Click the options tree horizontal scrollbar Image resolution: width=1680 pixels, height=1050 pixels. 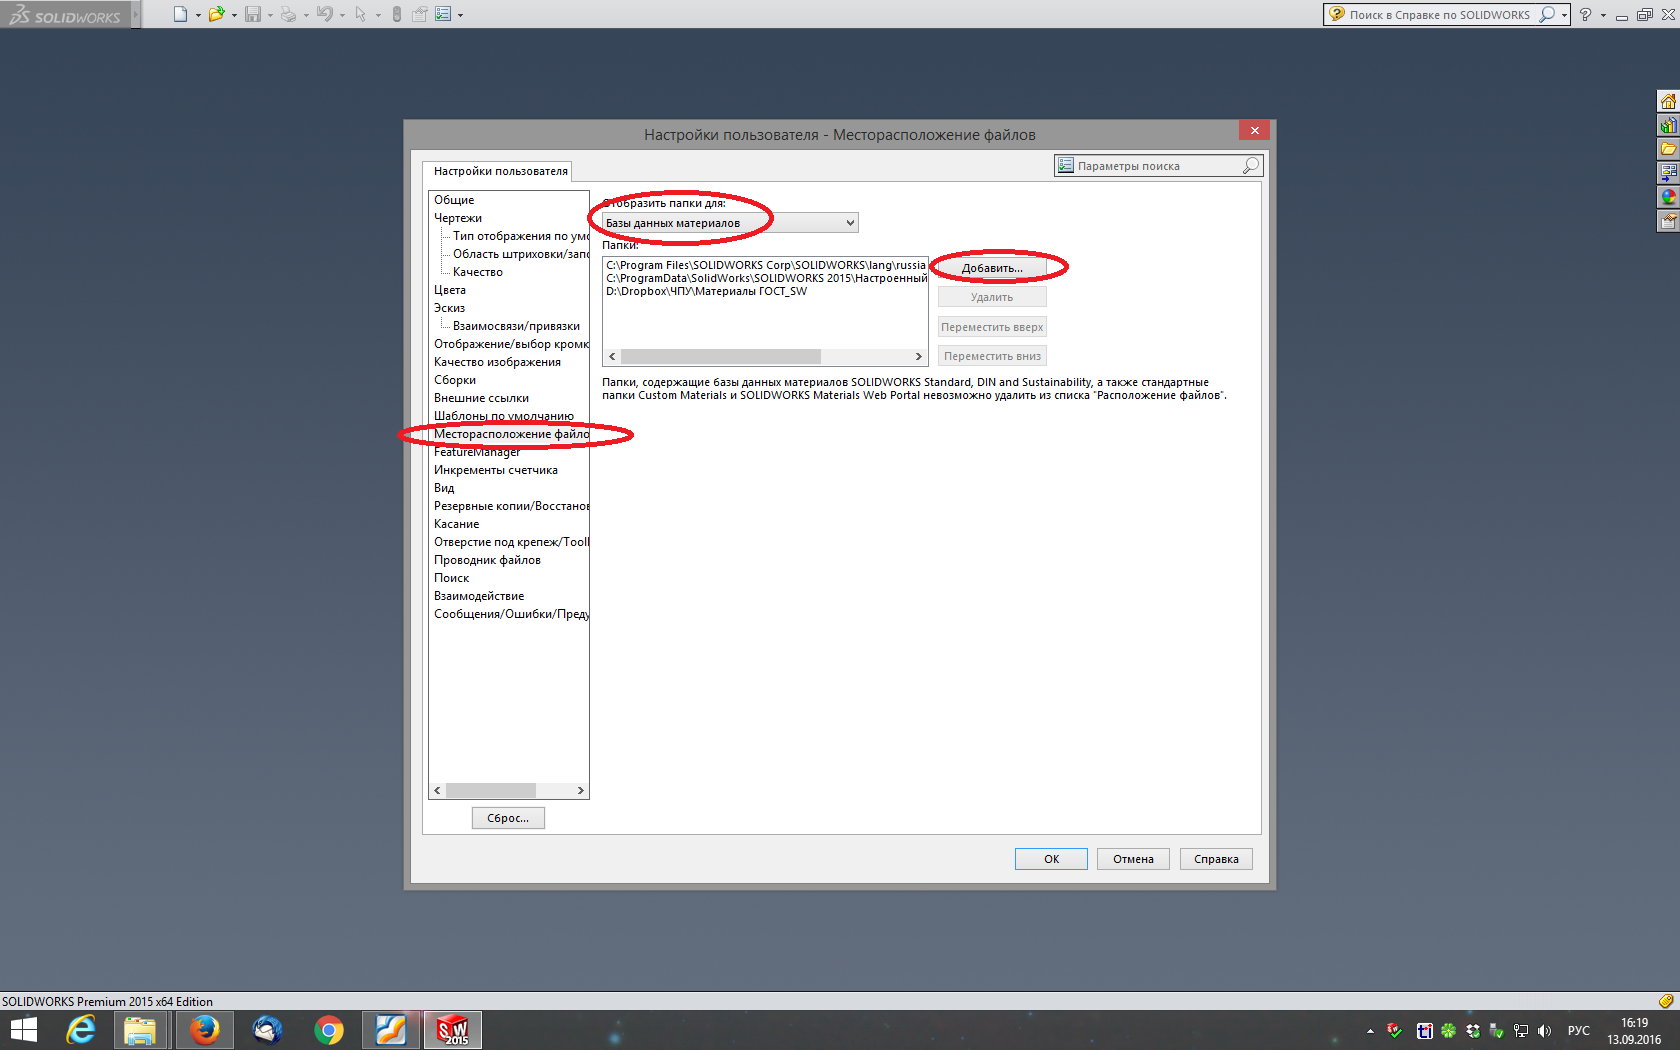509,790
